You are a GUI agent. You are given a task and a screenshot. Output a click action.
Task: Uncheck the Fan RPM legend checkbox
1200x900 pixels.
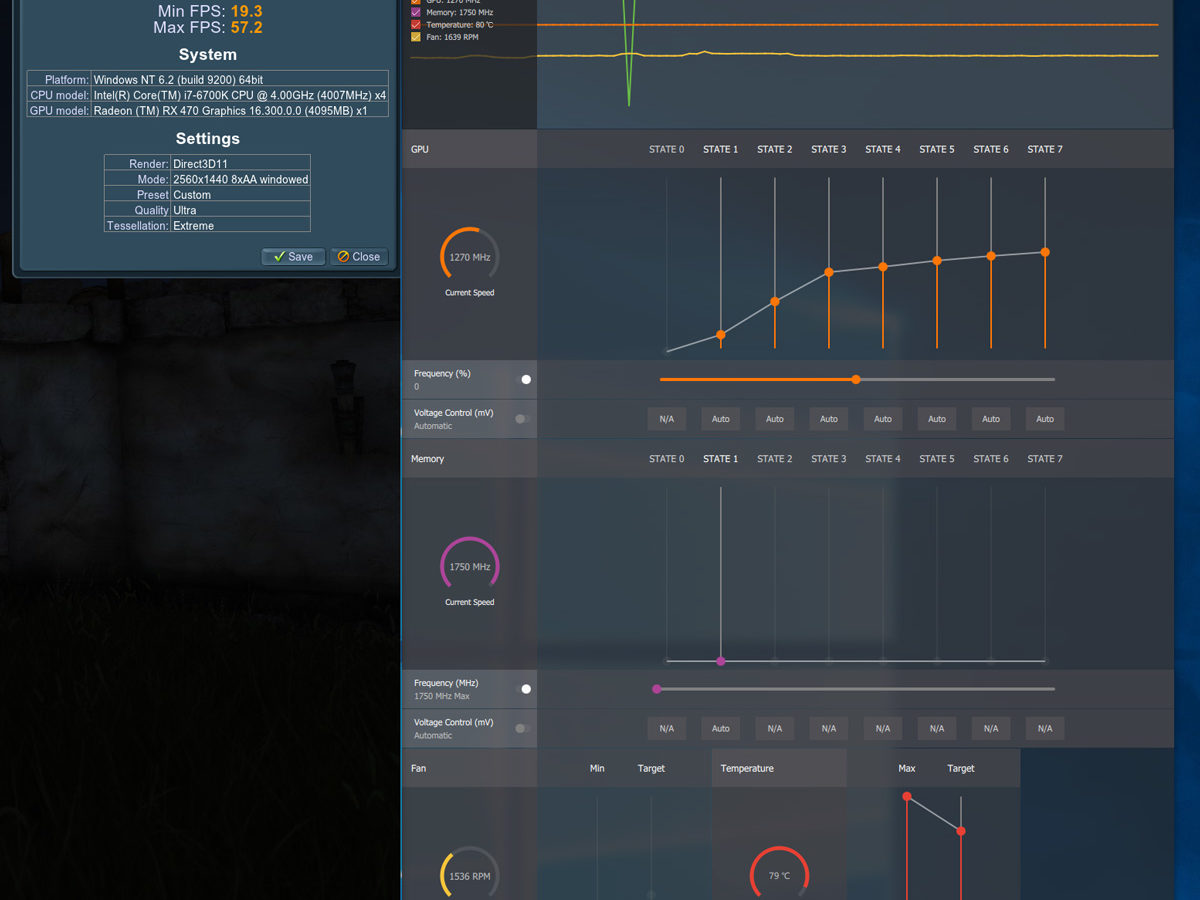click(416, 37)
